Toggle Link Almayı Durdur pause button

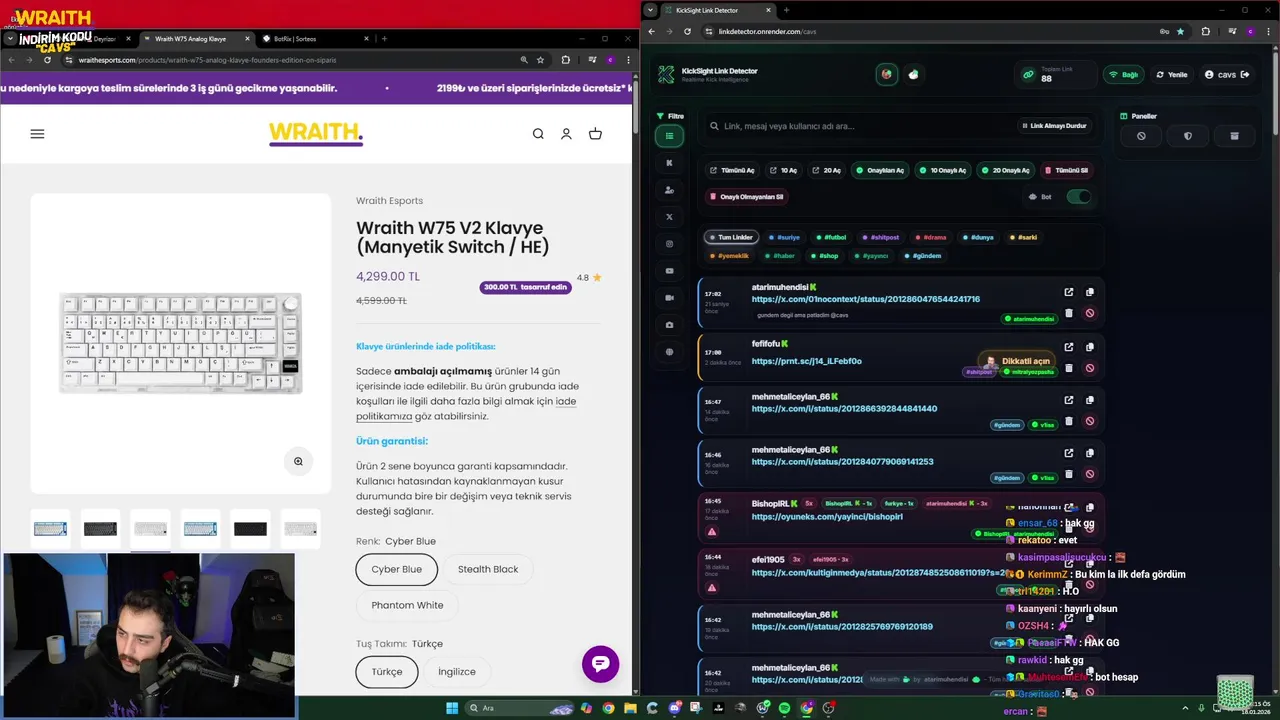pyautogui.click(x=1054, y=126)
